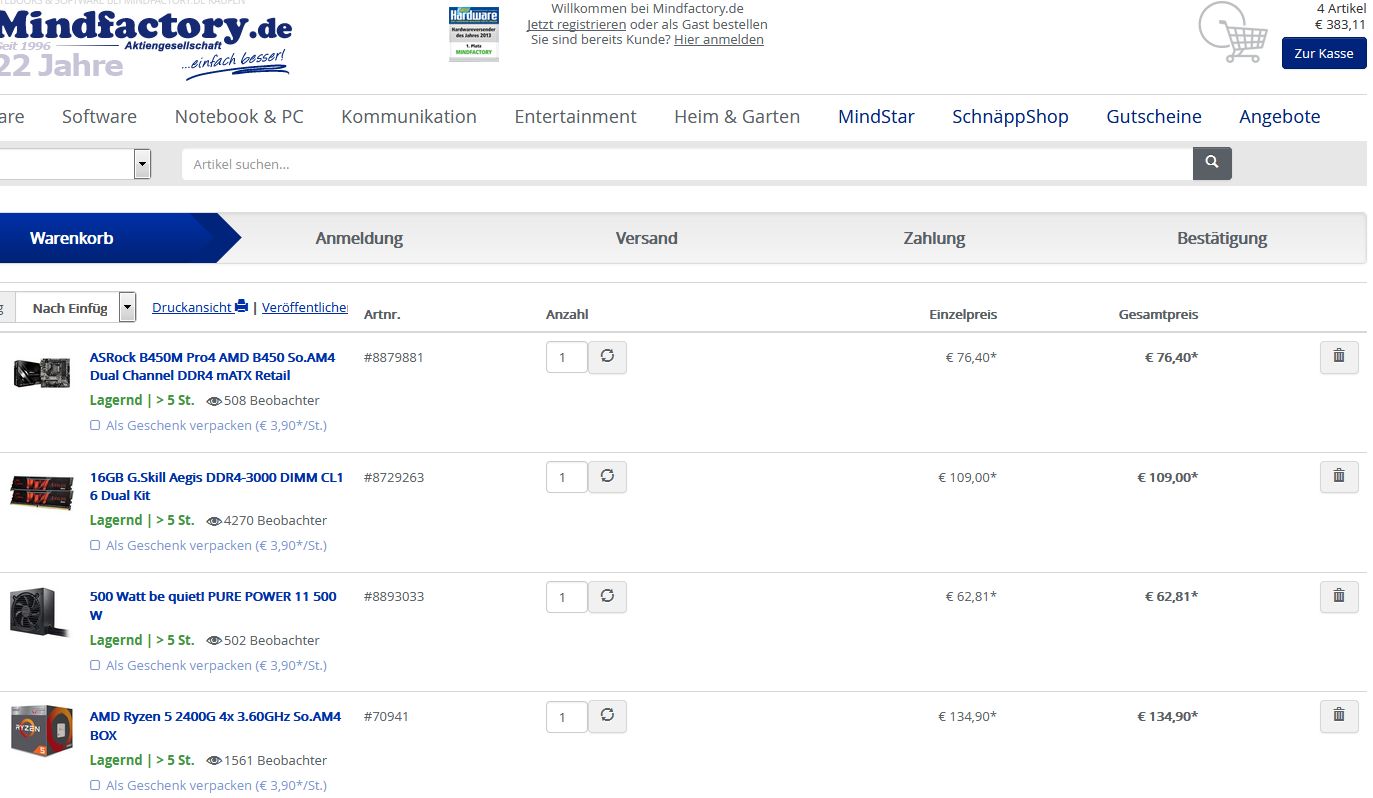Remove AMD Ryzen 5 2400G with trash icon
The height and width of the screenshot is (798, 1373).
coord(1339,716)
